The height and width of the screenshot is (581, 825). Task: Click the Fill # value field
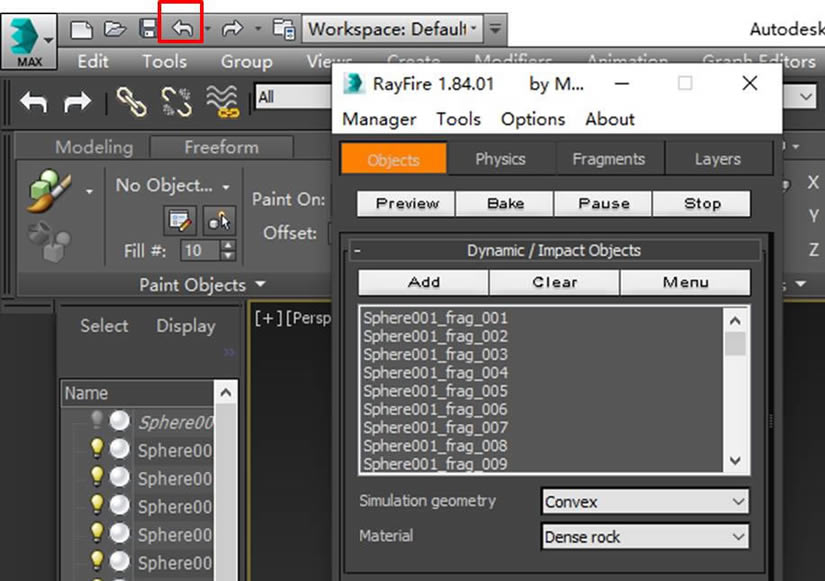[199, 251]
